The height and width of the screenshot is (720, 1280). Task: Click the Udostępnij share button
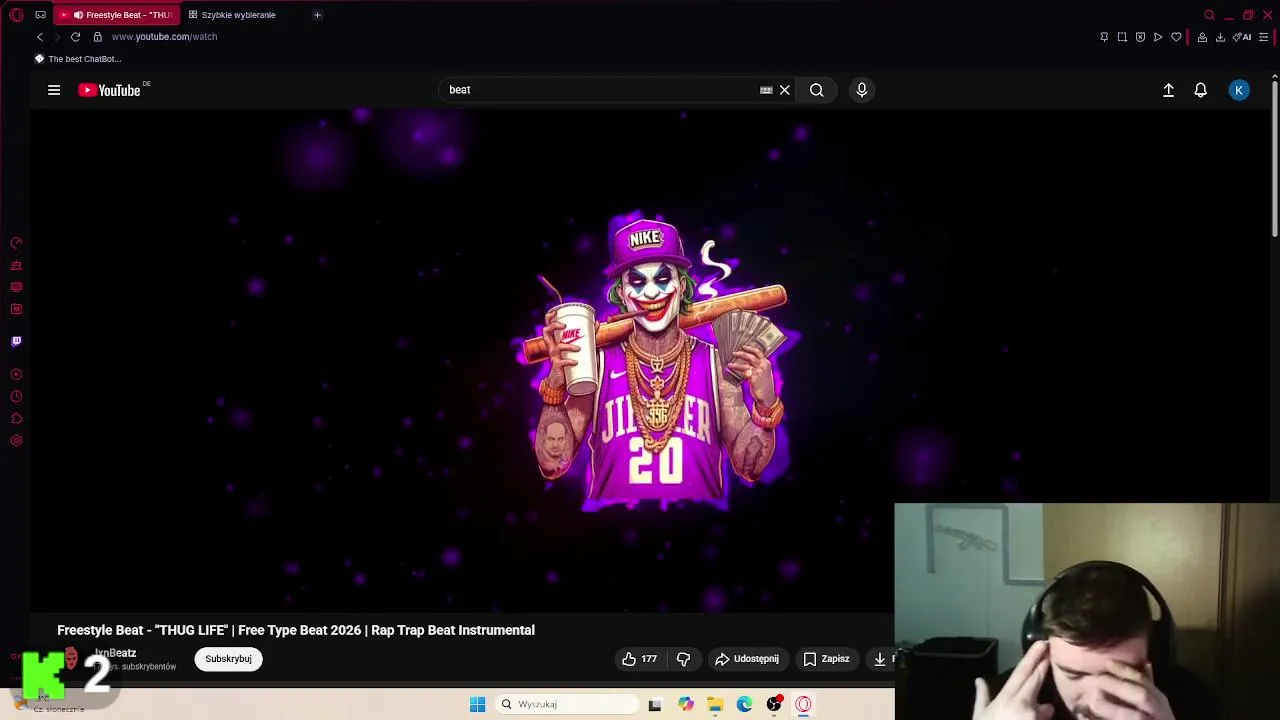tap(747, 659)
